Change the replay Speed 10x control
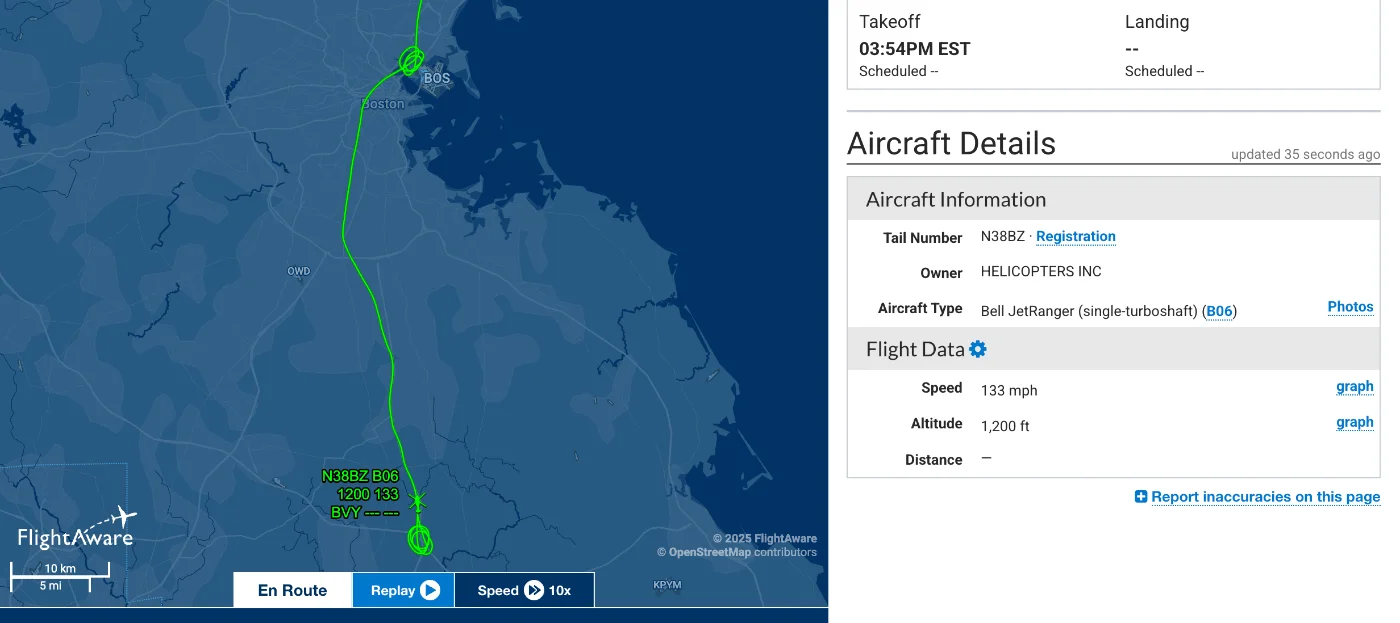 524,590
